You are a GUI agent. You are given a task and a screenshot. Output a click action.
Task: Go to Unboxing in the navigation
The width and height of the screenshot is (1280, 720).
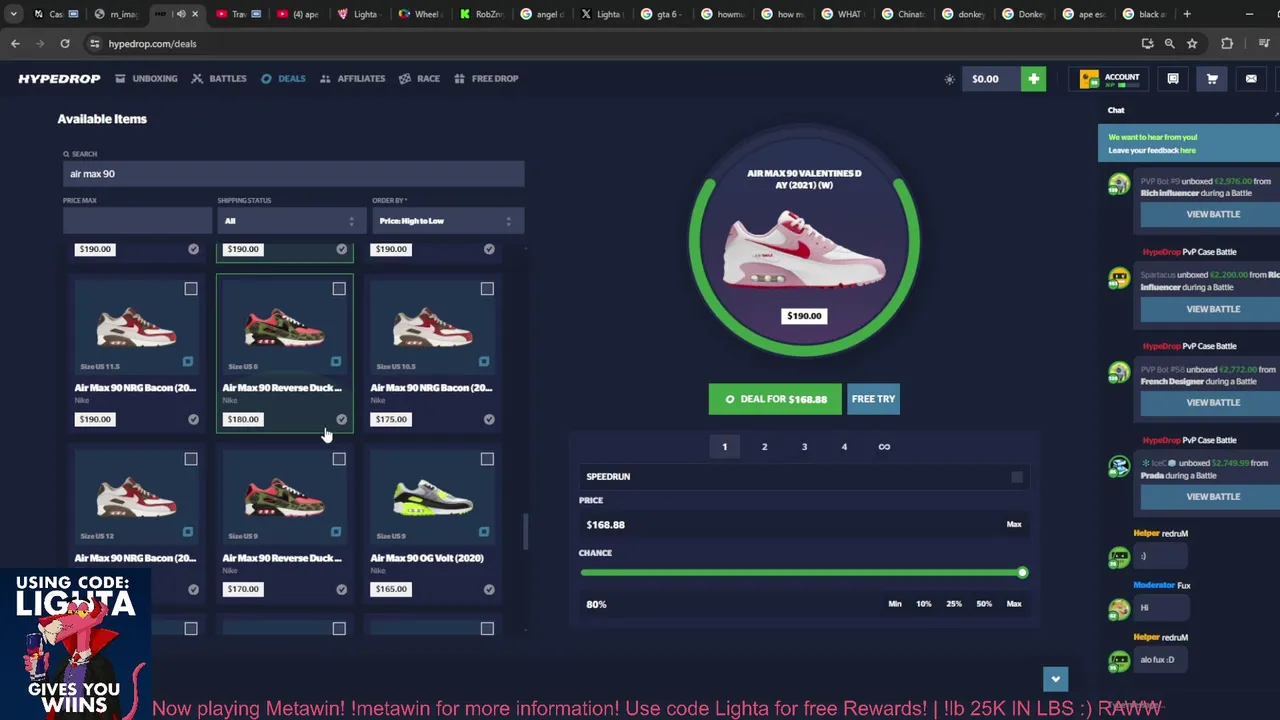click(146, 78)
